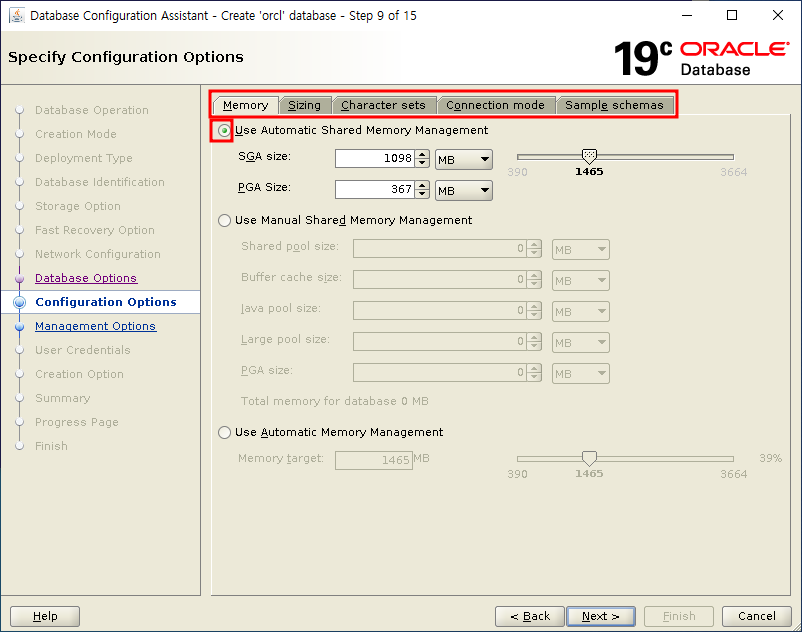Switch to Connection mode tab
The image size is (802, 632).
(495, 105)
